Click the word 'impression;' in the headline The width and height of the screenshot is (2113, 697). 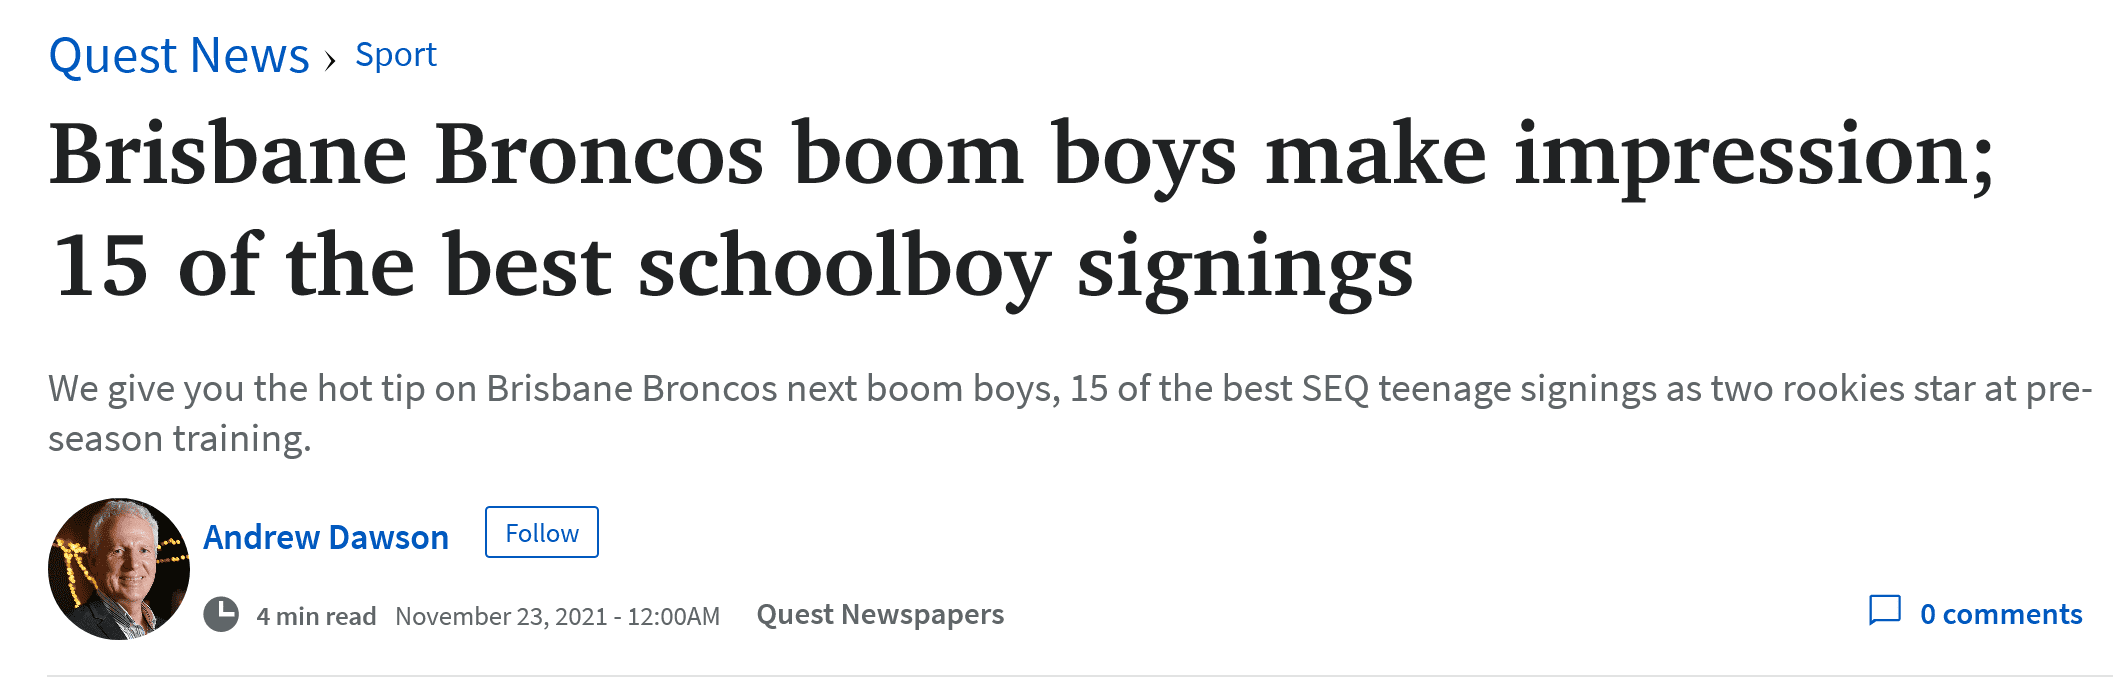(1754, 158)
